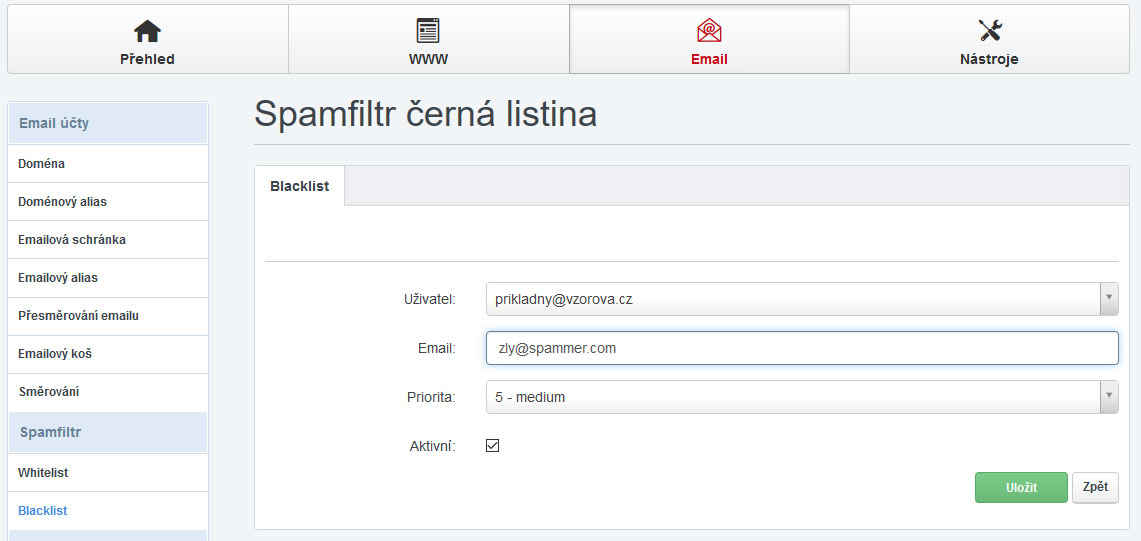Click the Zpět button
Viewport: 1141px width, 541px height.
pos(1095,487)
